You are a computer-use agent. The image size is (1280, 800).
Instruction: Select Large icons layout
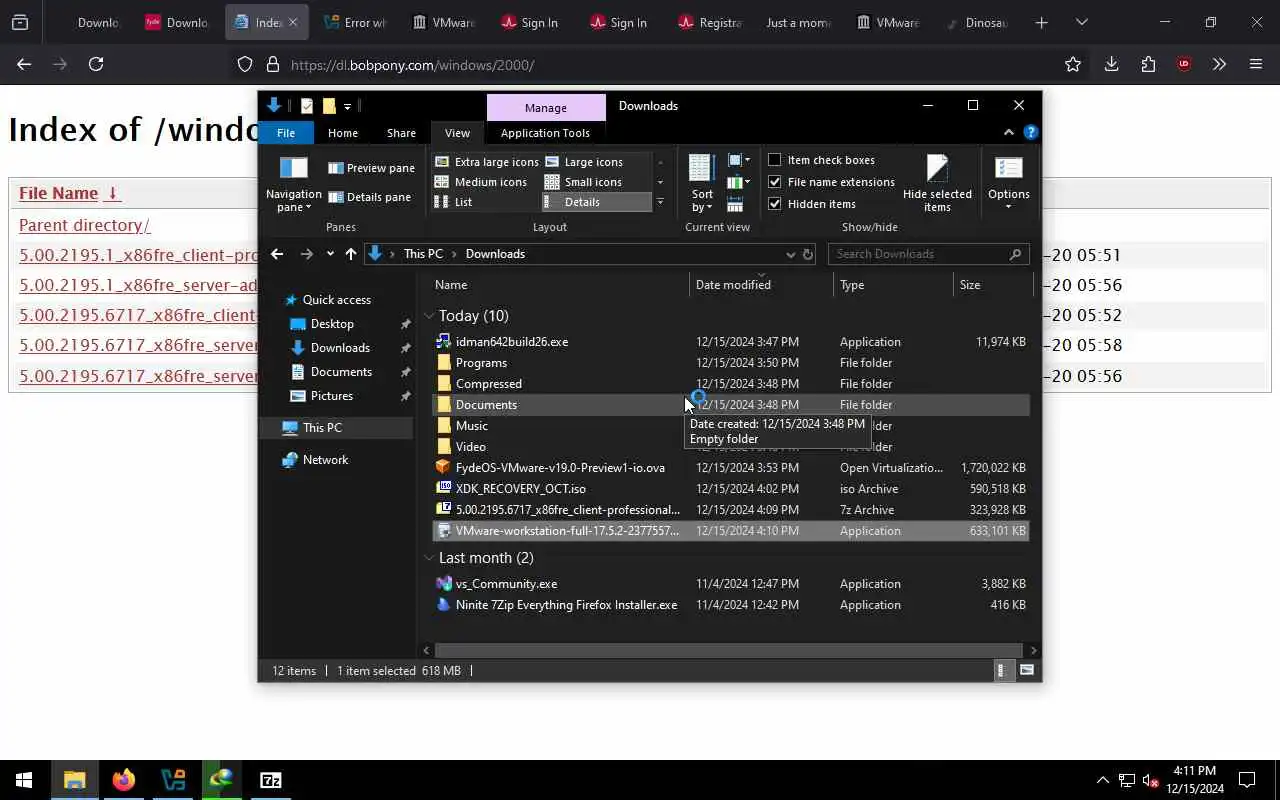pos(584,162)
